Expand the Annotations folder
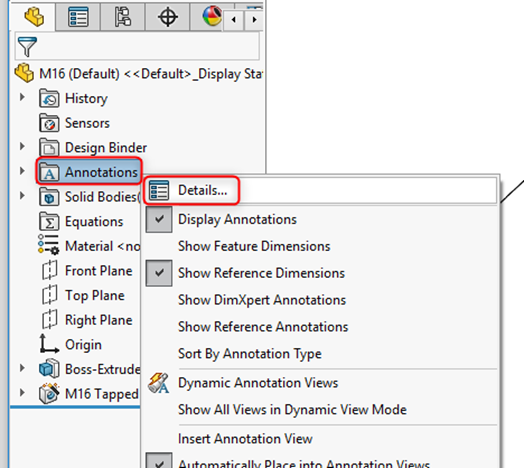The height and width of the screenshot is (468, 524). pyautogui.click(x=22, y=171)
